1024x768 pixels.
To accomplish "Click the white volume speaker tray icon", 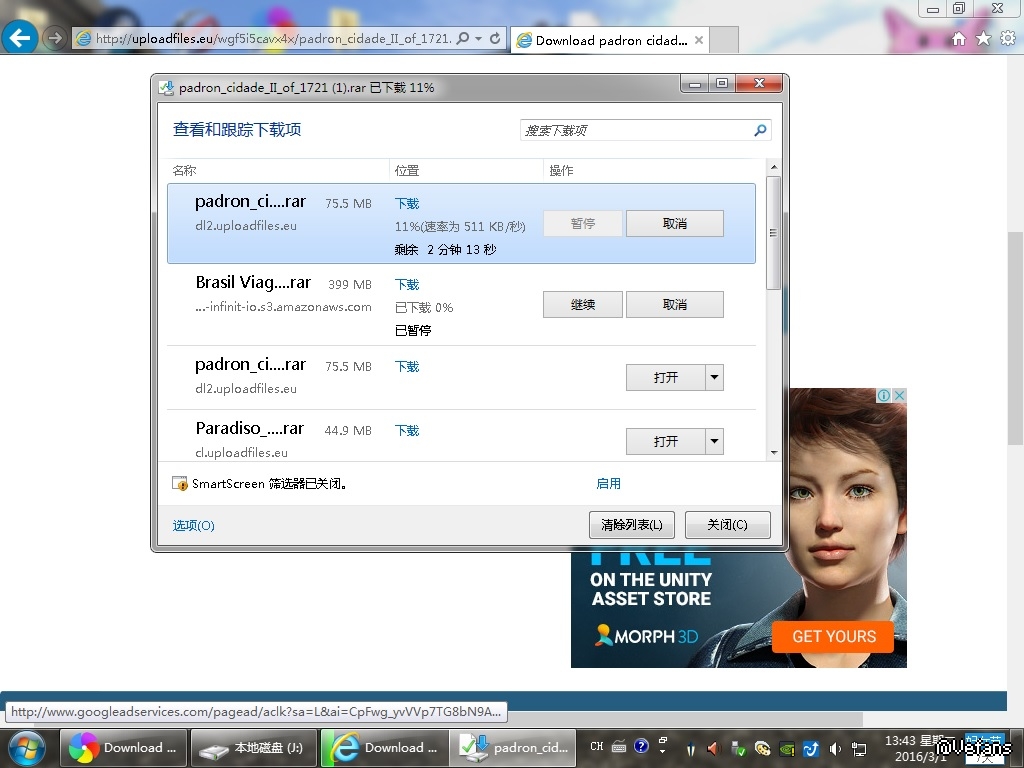I will coord(835,748).
